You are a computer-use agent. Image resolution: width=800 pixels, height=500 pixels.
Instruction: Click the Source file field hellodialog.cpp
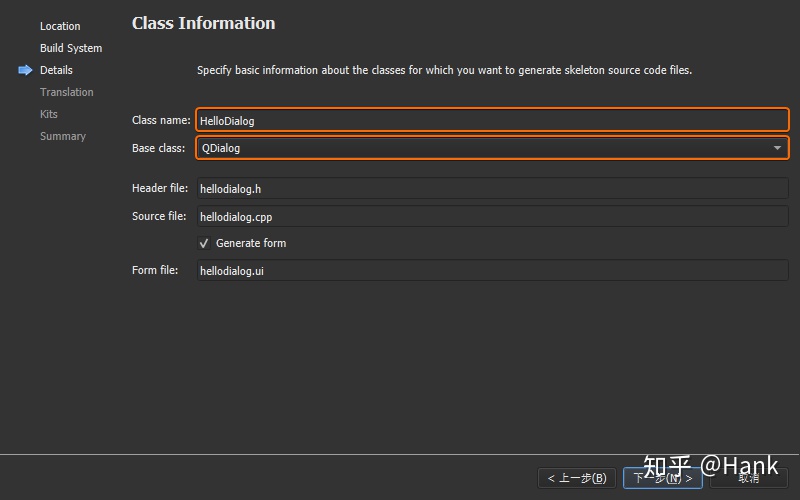(x=492, y=216)
